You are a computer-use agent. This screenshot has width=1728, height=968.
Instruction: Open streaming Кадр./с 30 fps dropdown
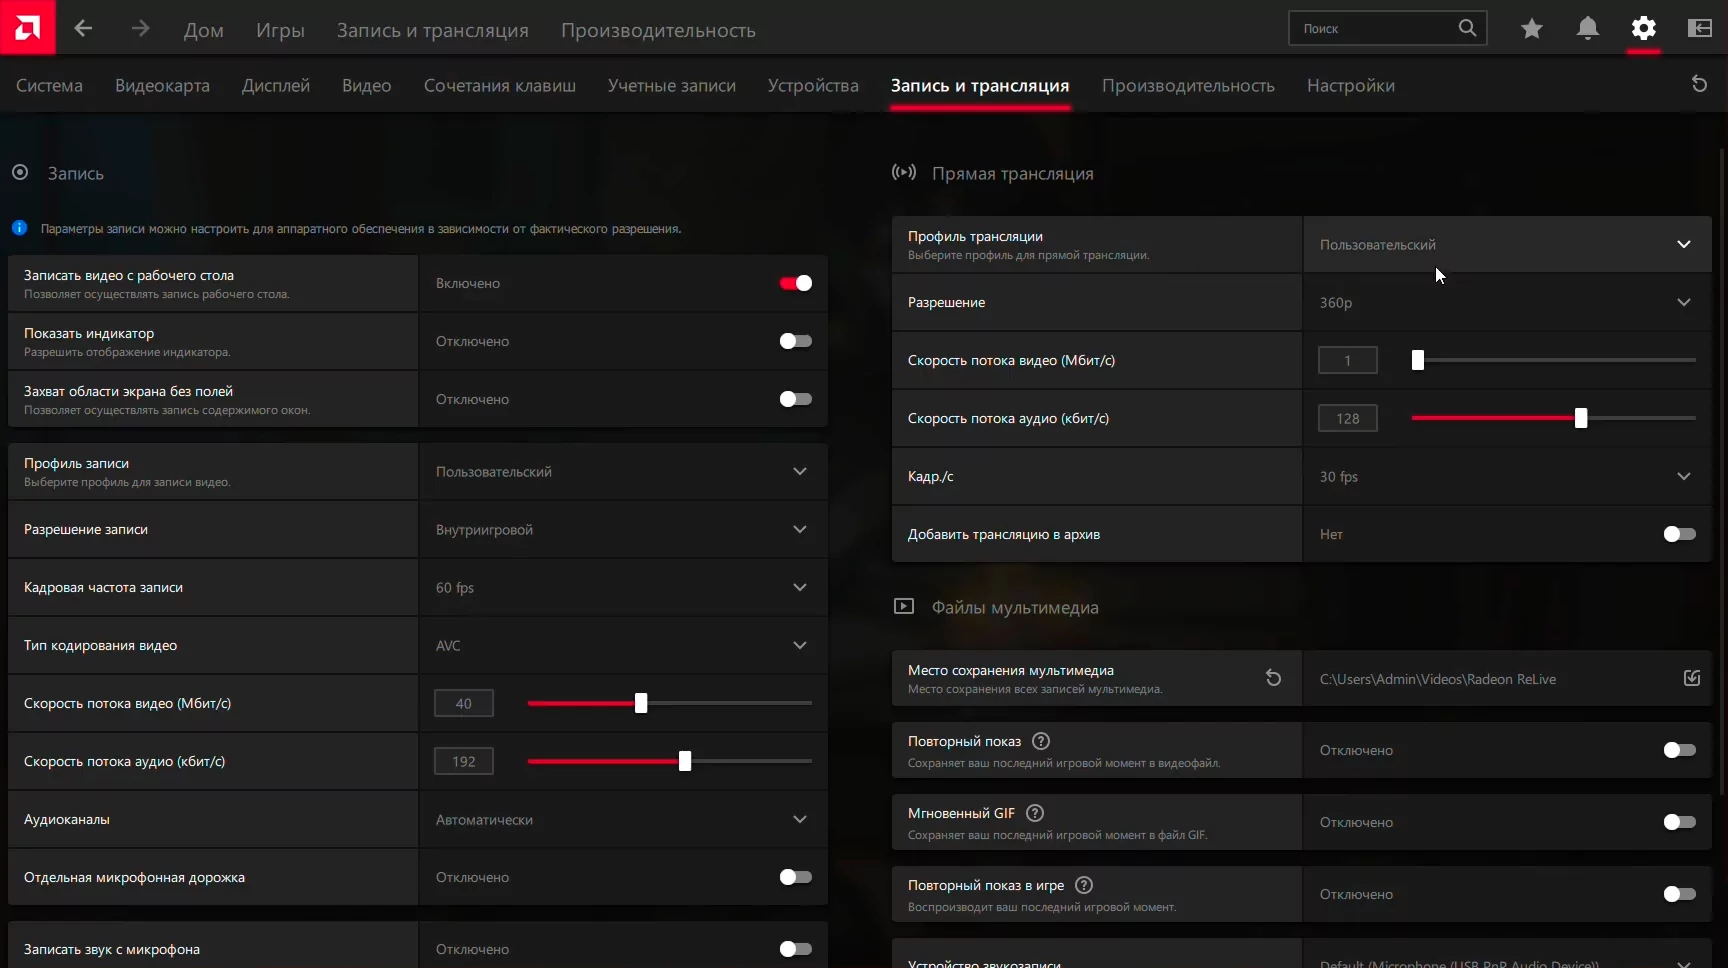pyautogui.click(x=1507, y=476)
